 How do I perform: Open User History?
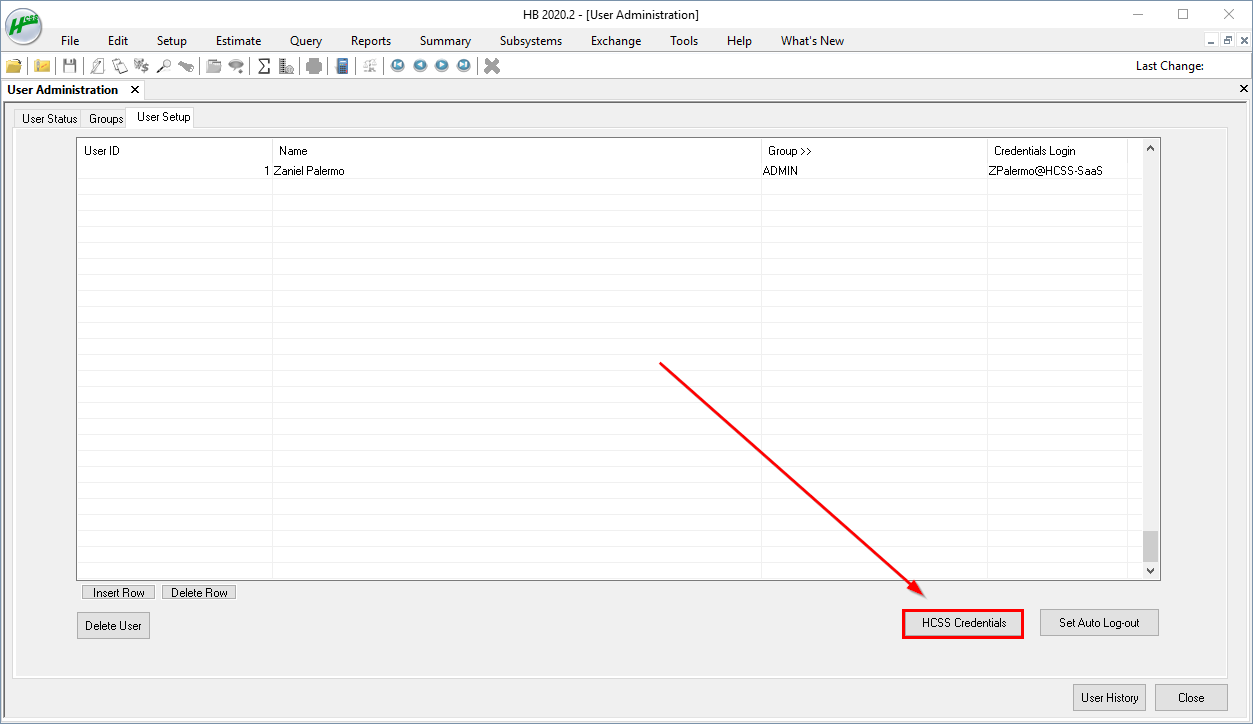[1109, 697]
